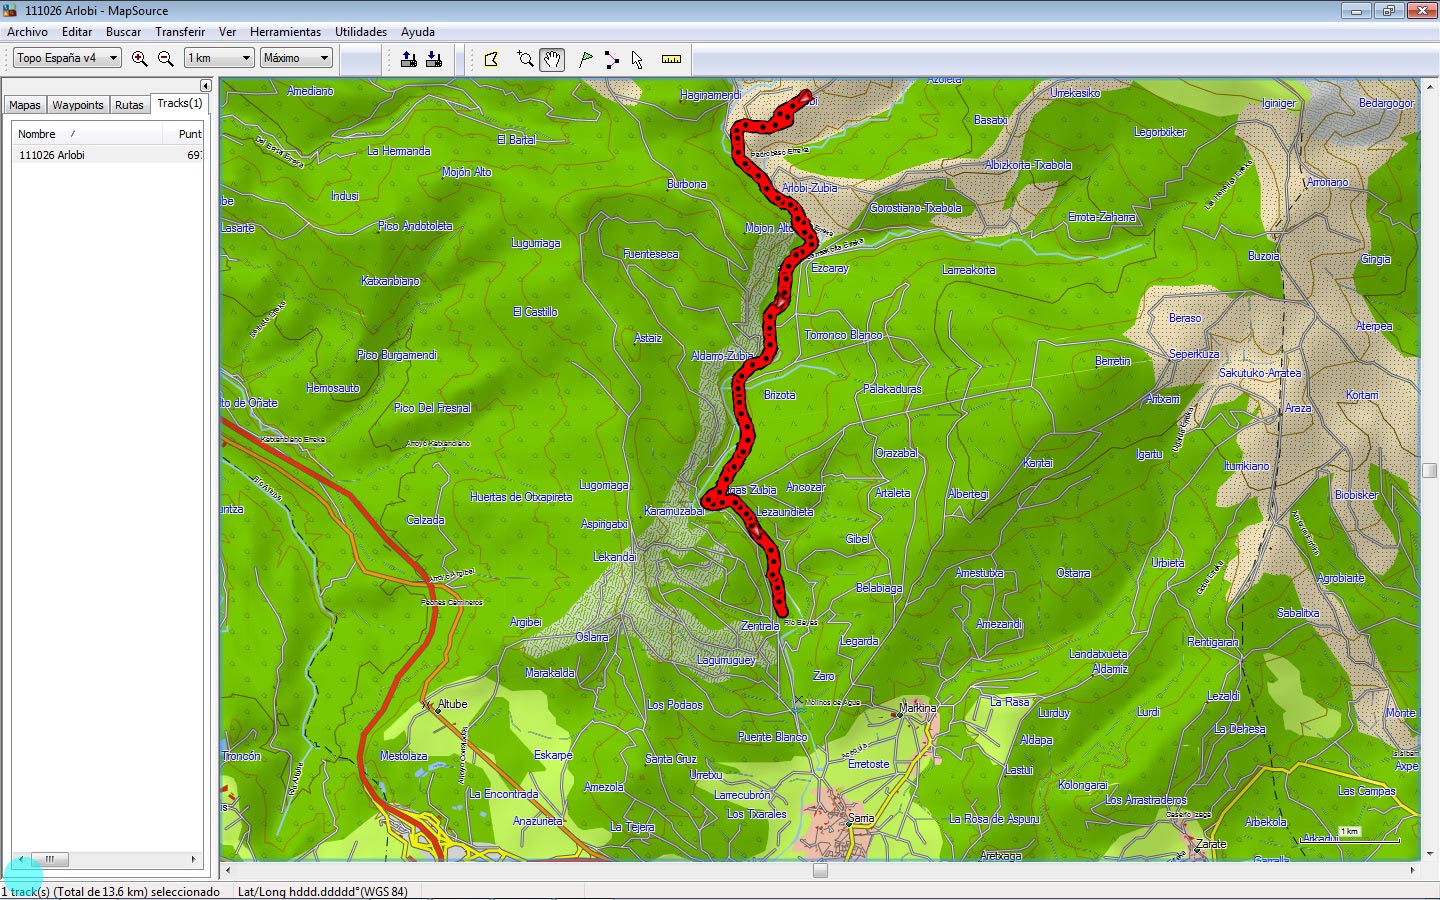Viewport: 1440px width, 900px height.
Task: Click the Zoom In magnifier icon
Action: point(140,59)
